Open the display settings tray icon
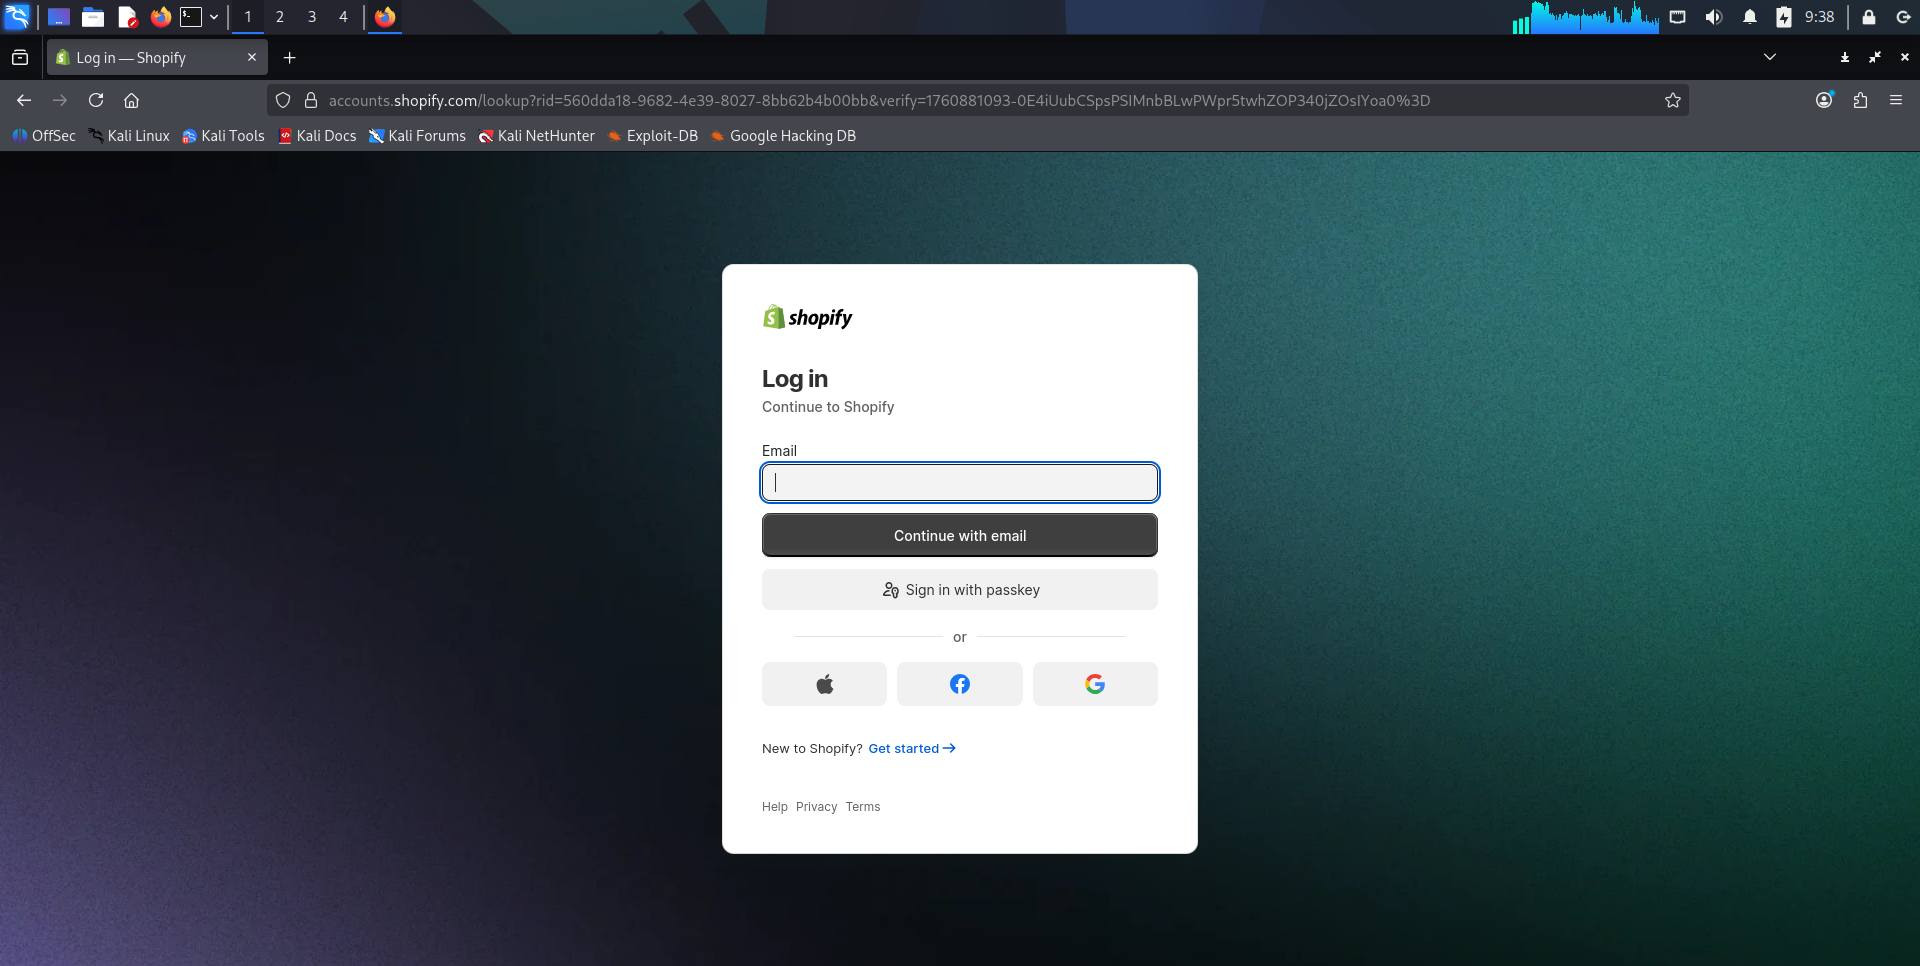 pos(1678,17)
